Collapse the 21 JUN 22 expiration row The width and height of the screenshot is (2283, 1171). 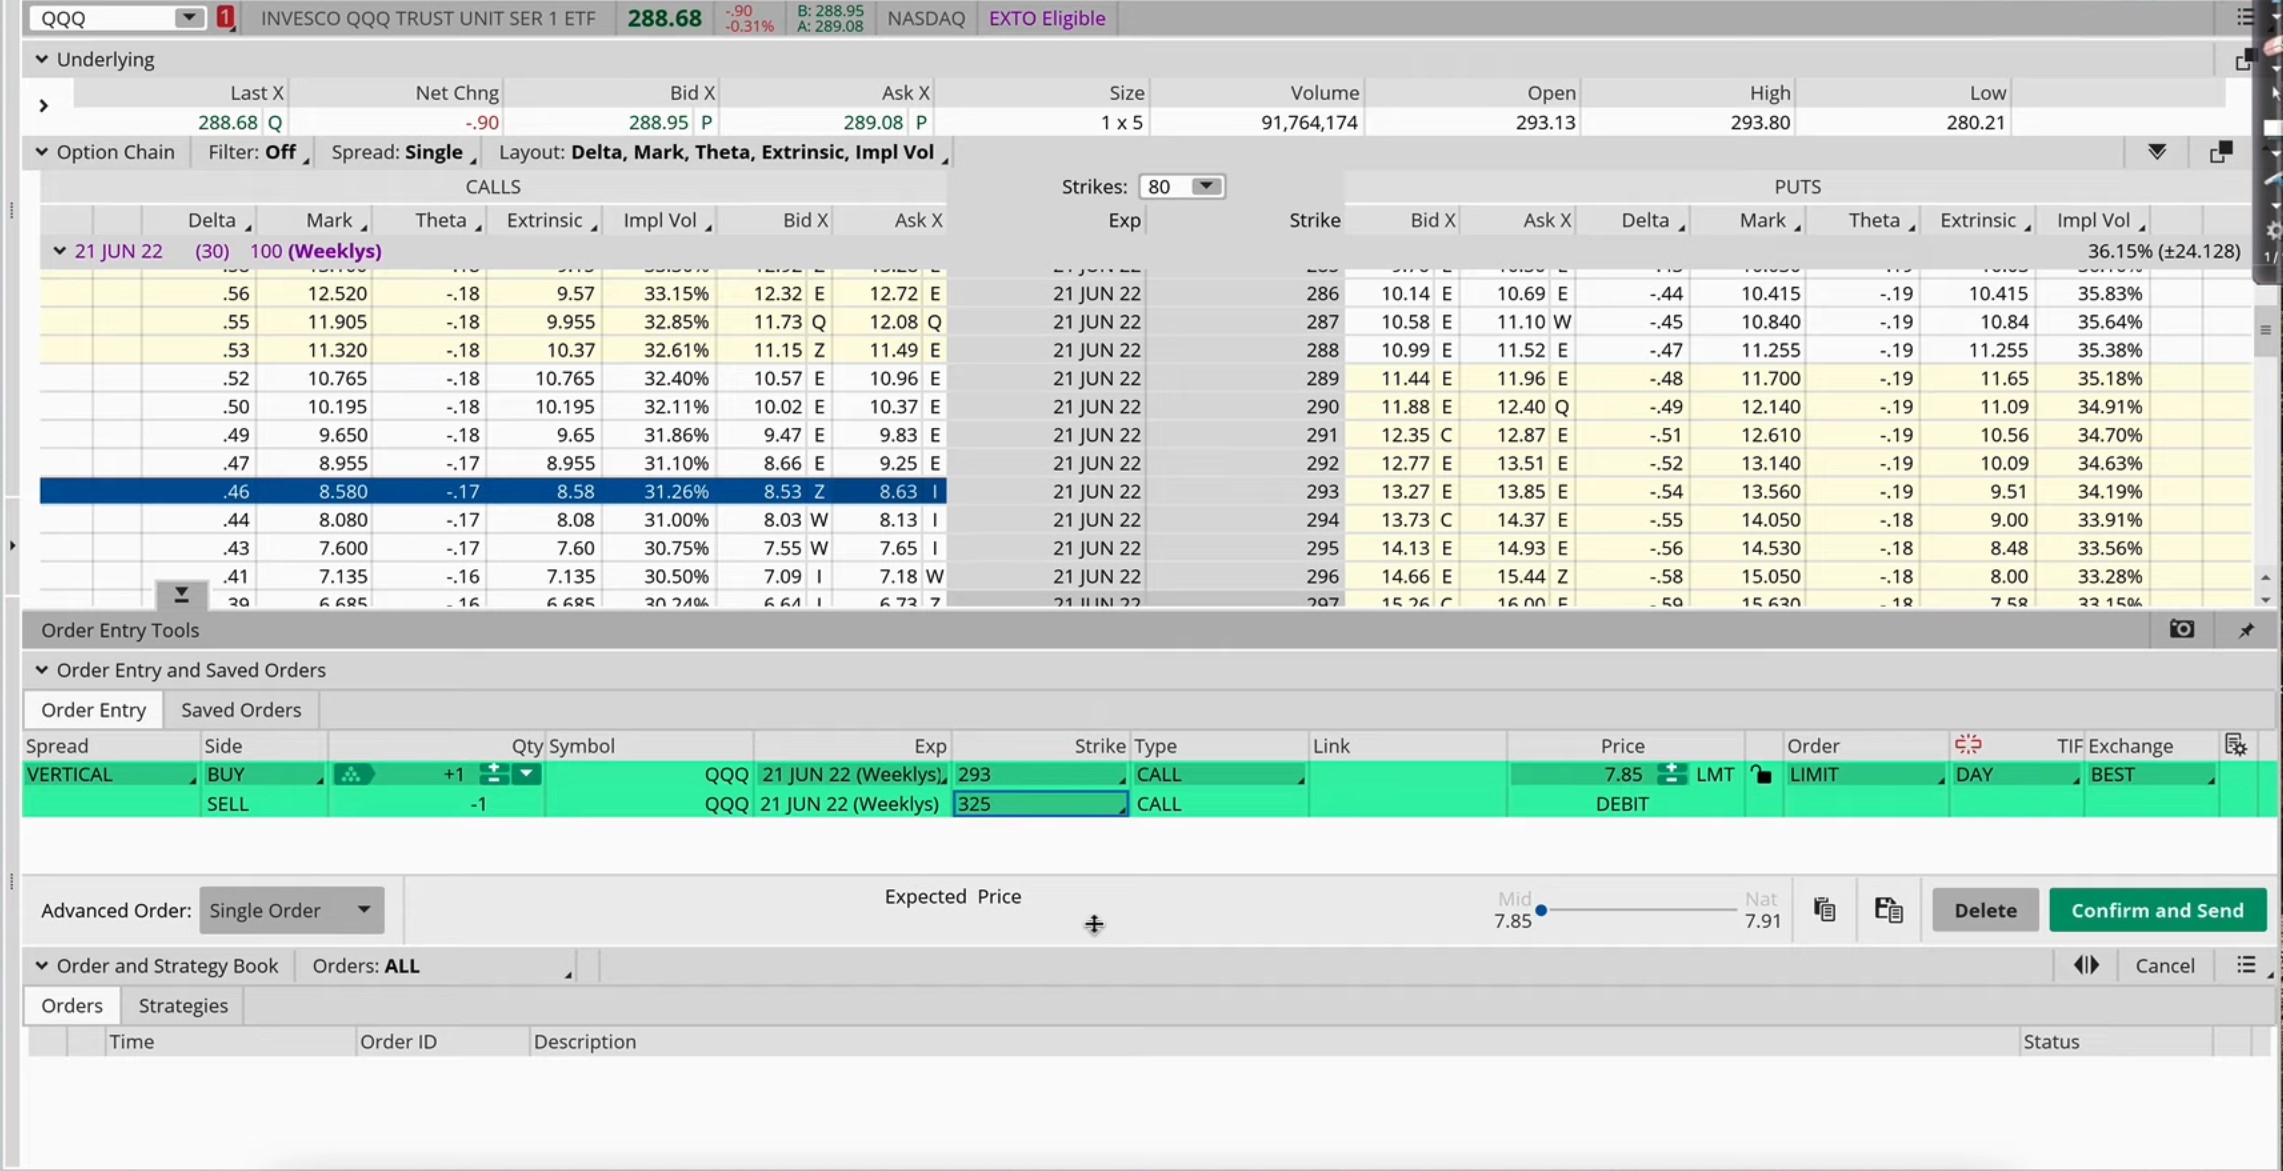coord(59,251)
